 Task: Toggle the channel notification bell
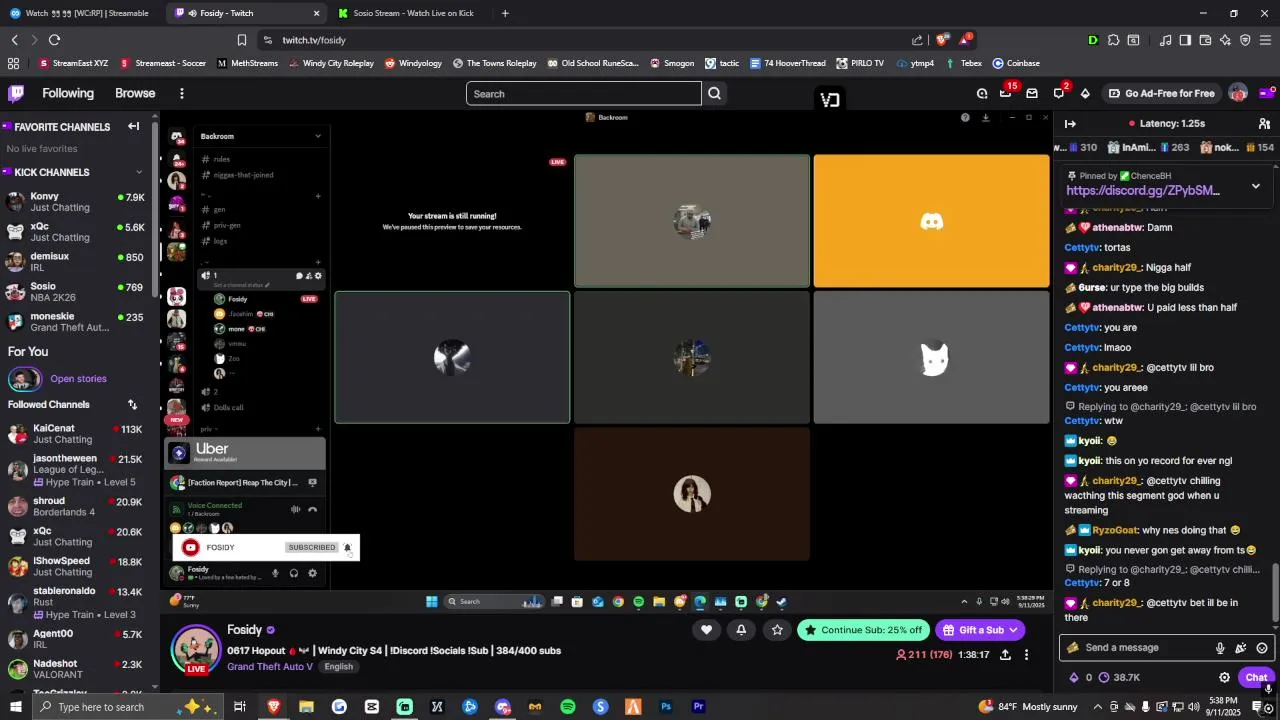(x=741, y=629)
